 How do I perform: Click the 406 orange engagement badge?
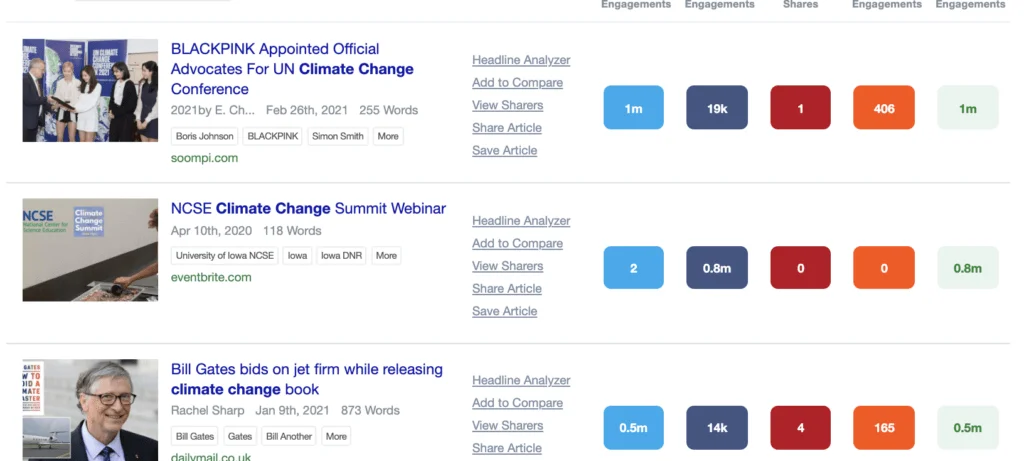click(884, 108)
